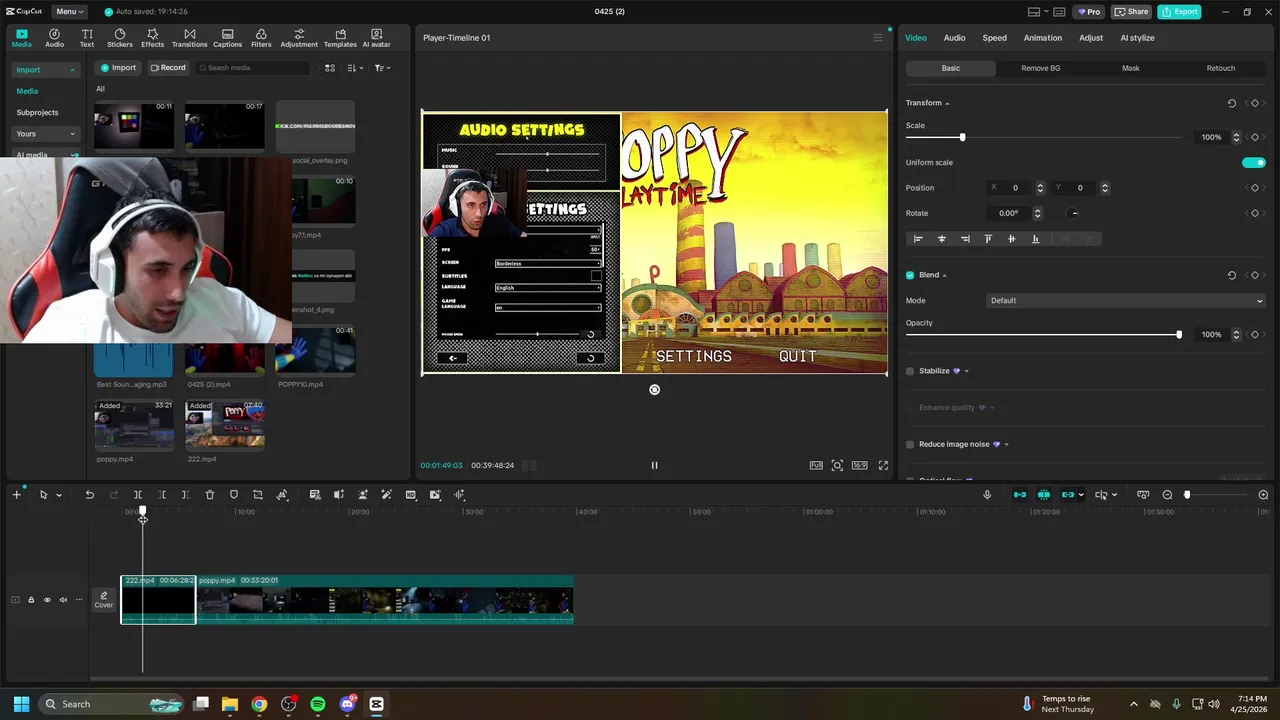Select the Retouch sub-tab
This screenshot has width=1280, height=720.
pyautogui.click(x=1220, y=68)
